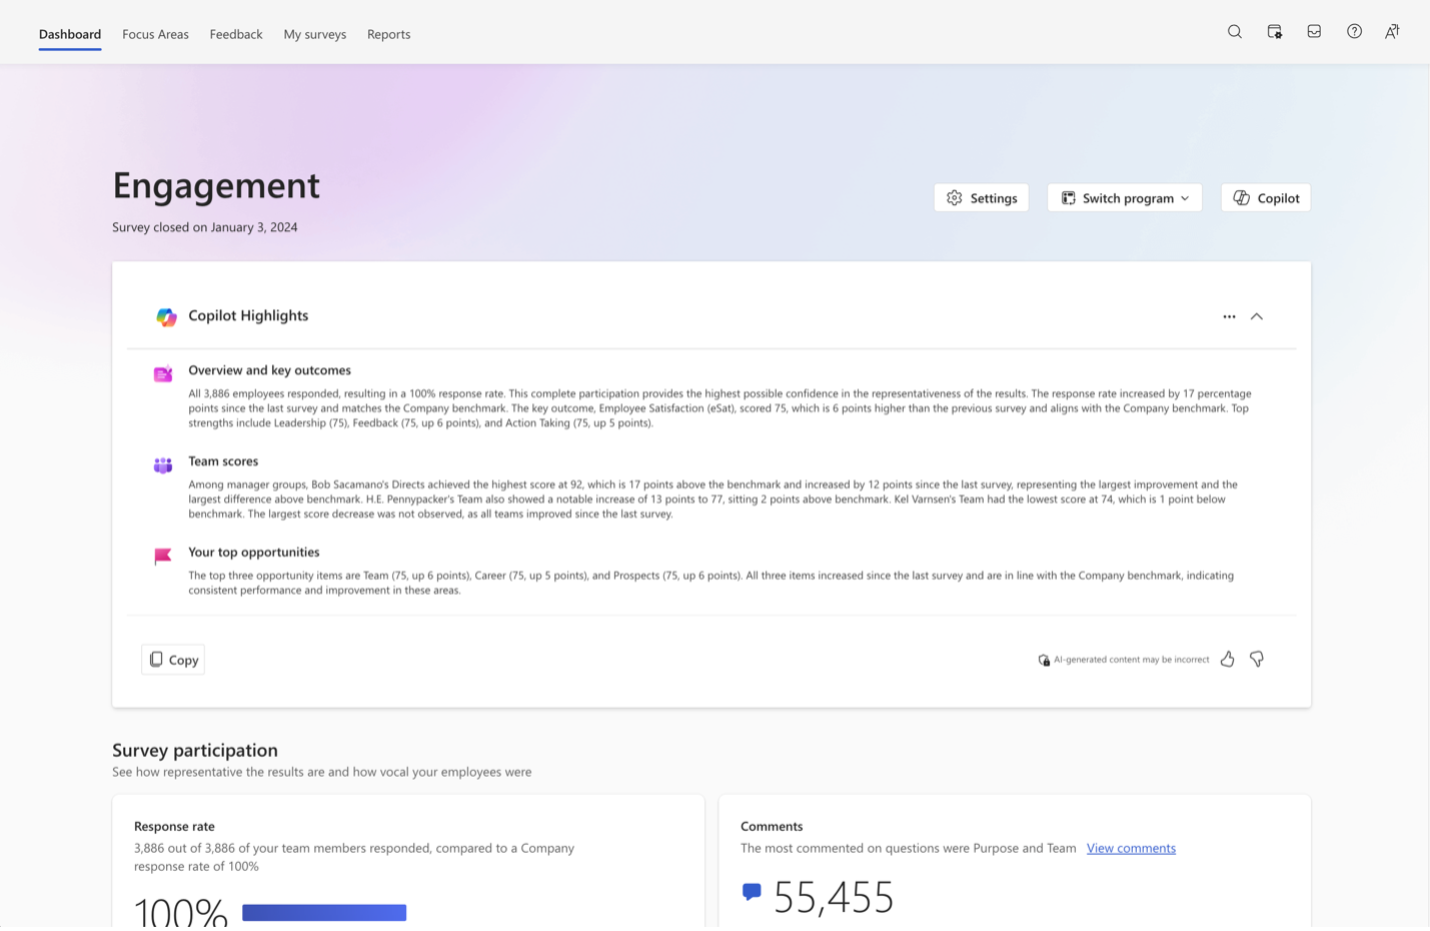Image resolution: width=1430 pixels, height=931 pixels.
Task: Click the Response rate card title
Action: [174, 826]
